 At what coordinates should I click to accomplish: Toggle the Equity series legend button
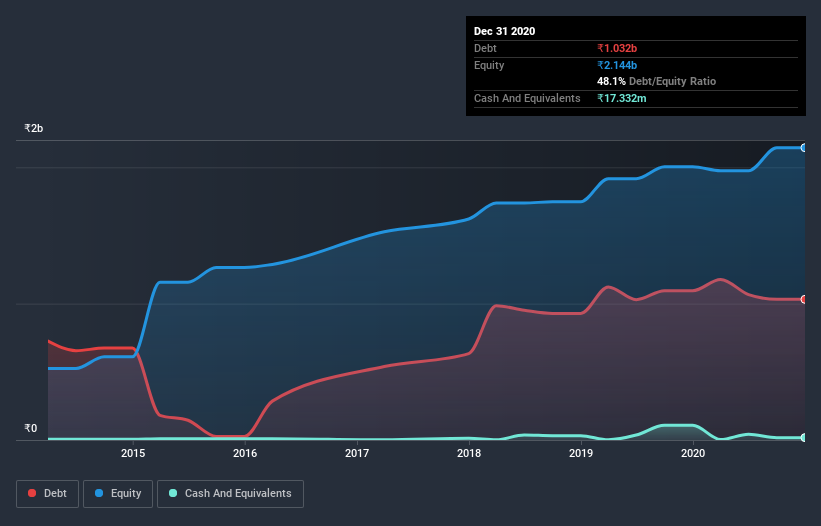click(x=118, y=494)
